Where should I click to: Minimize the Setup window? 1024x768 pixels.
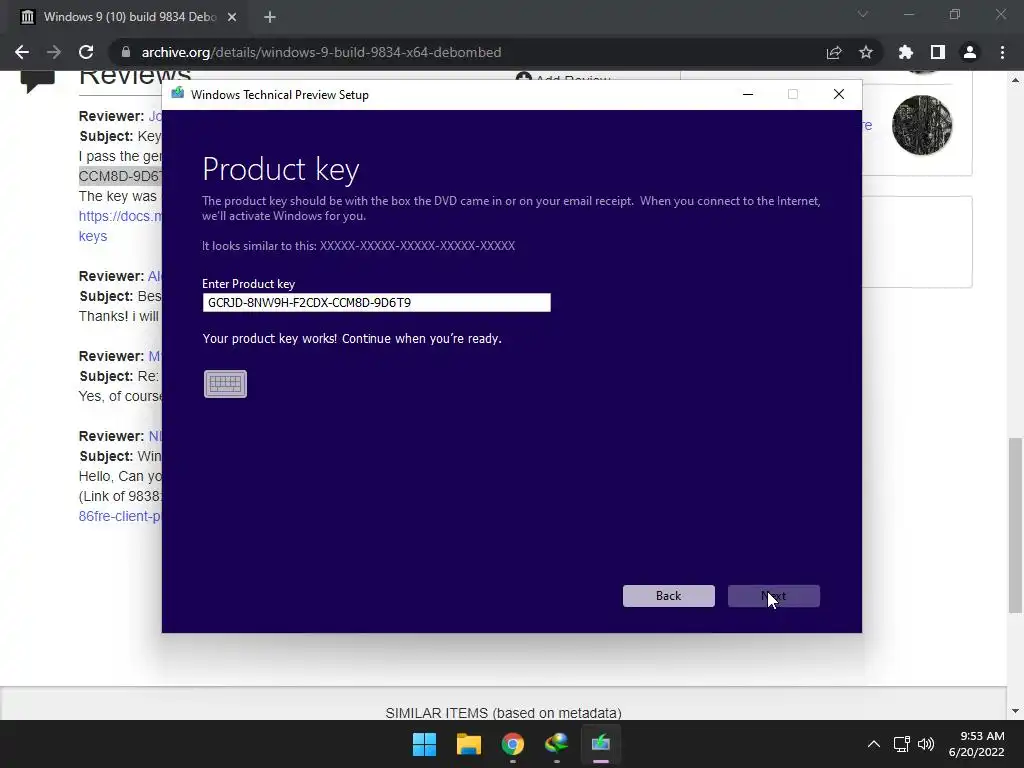click(748, 94)
